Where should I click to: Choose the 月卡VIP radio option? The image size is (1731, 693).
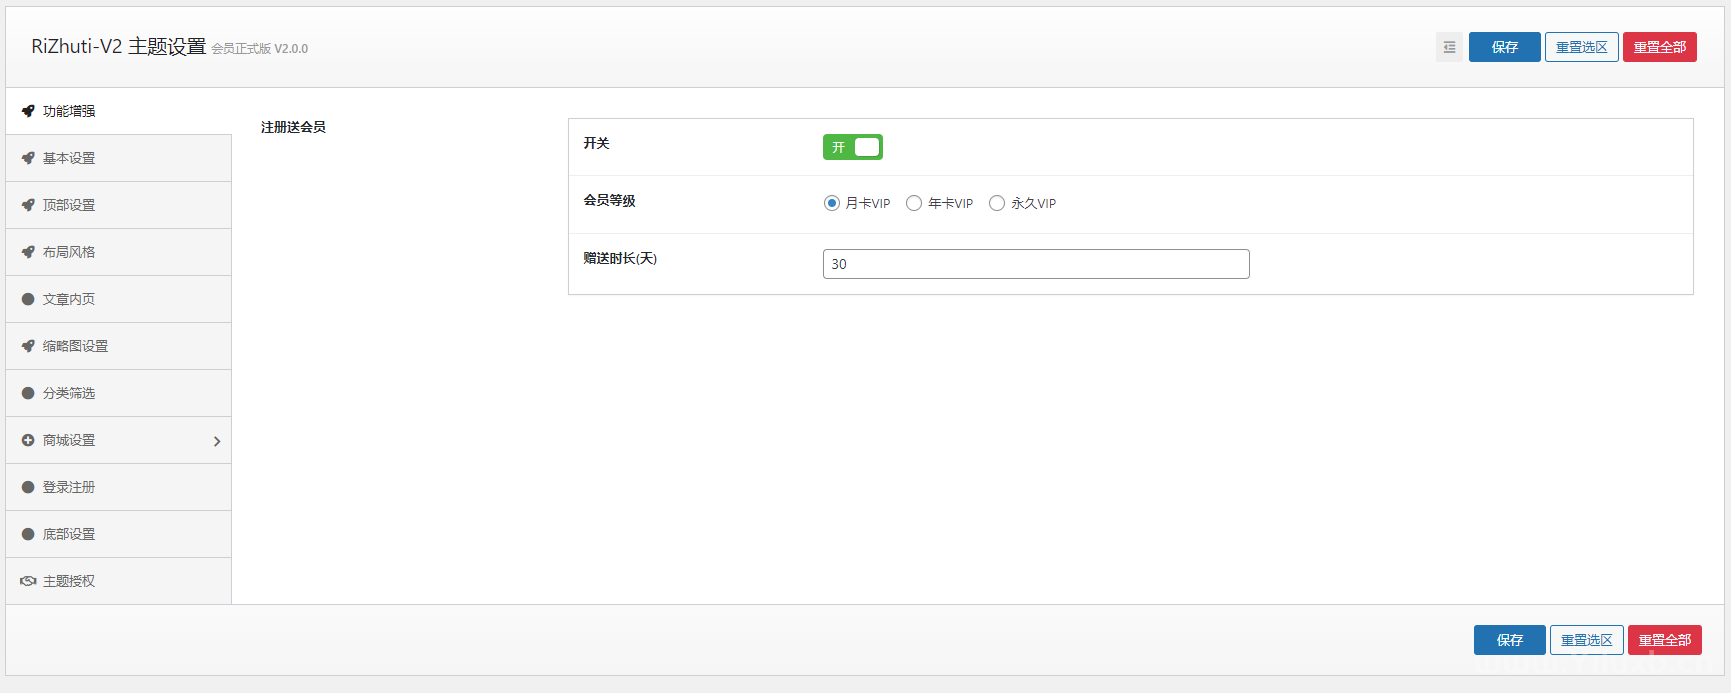coord(832,203)
